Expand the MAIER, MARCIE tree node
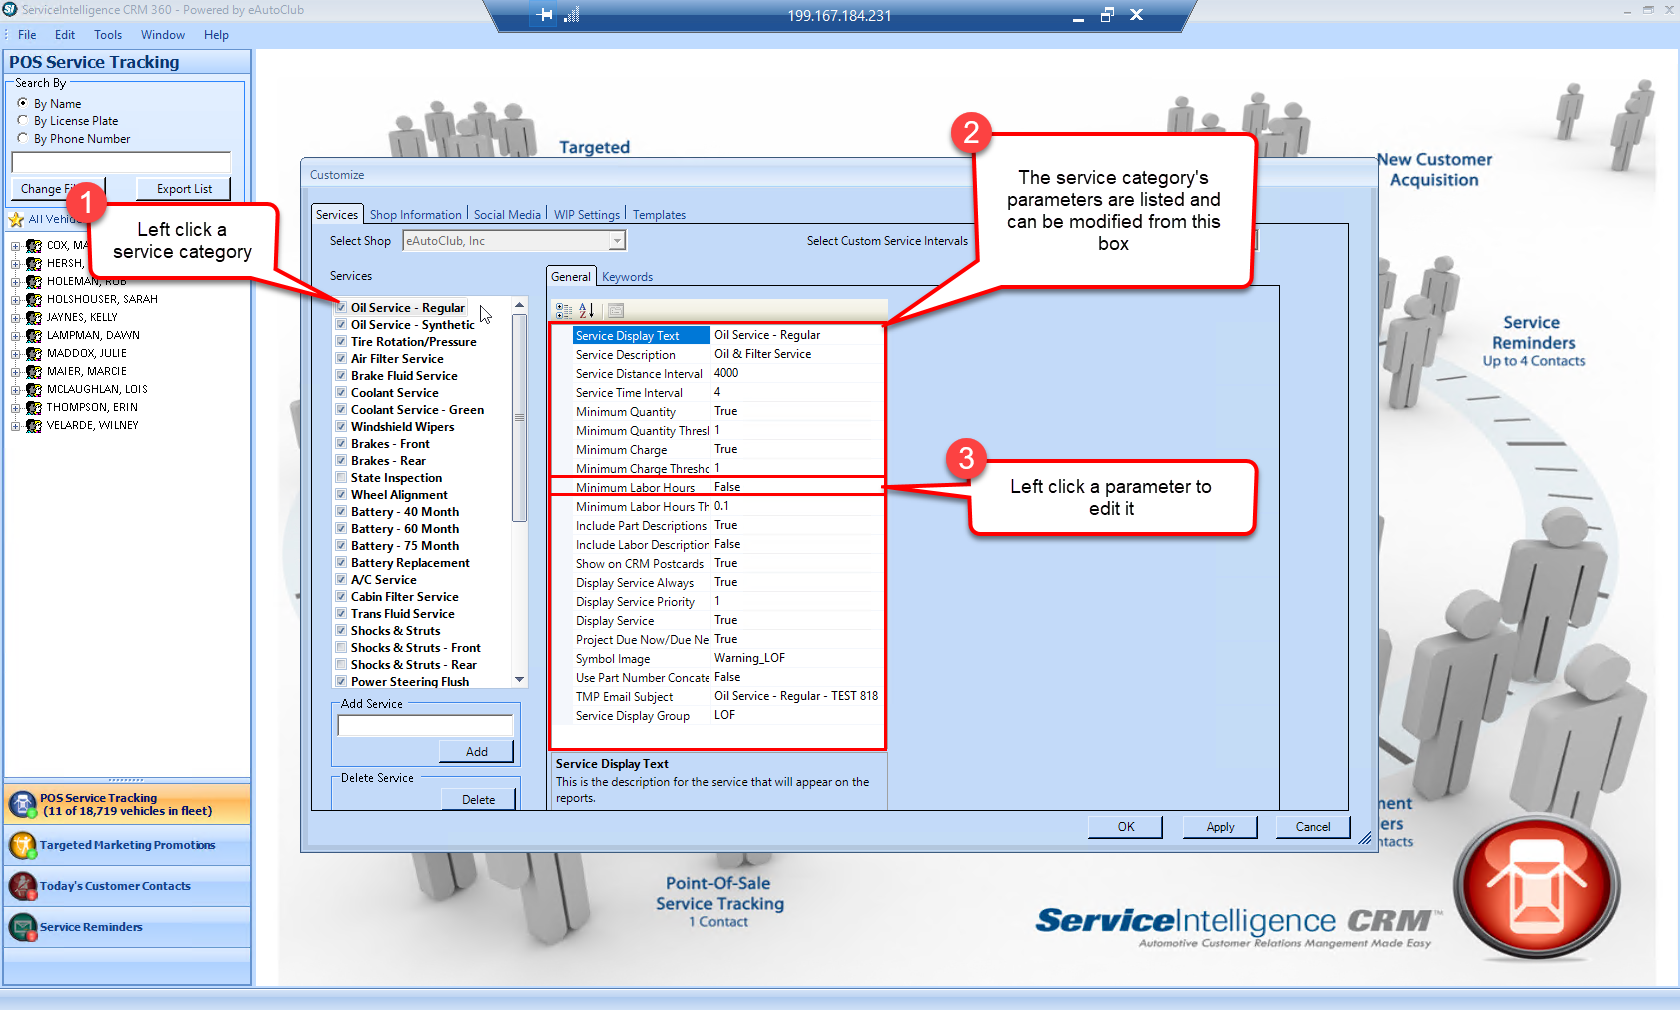Screen dimensions: 1680x1010 pyautogui.click(x=15, y=372)
